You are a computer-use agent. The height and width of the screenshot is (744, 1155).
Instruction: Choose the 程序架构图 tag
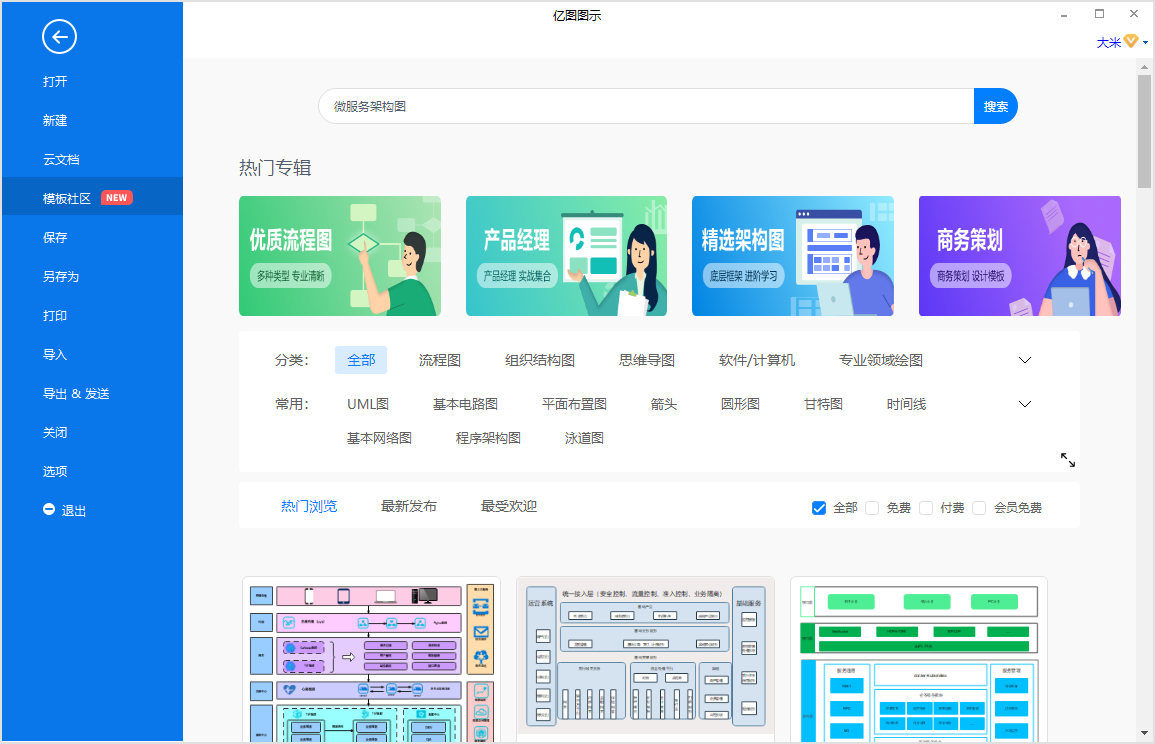488,438
